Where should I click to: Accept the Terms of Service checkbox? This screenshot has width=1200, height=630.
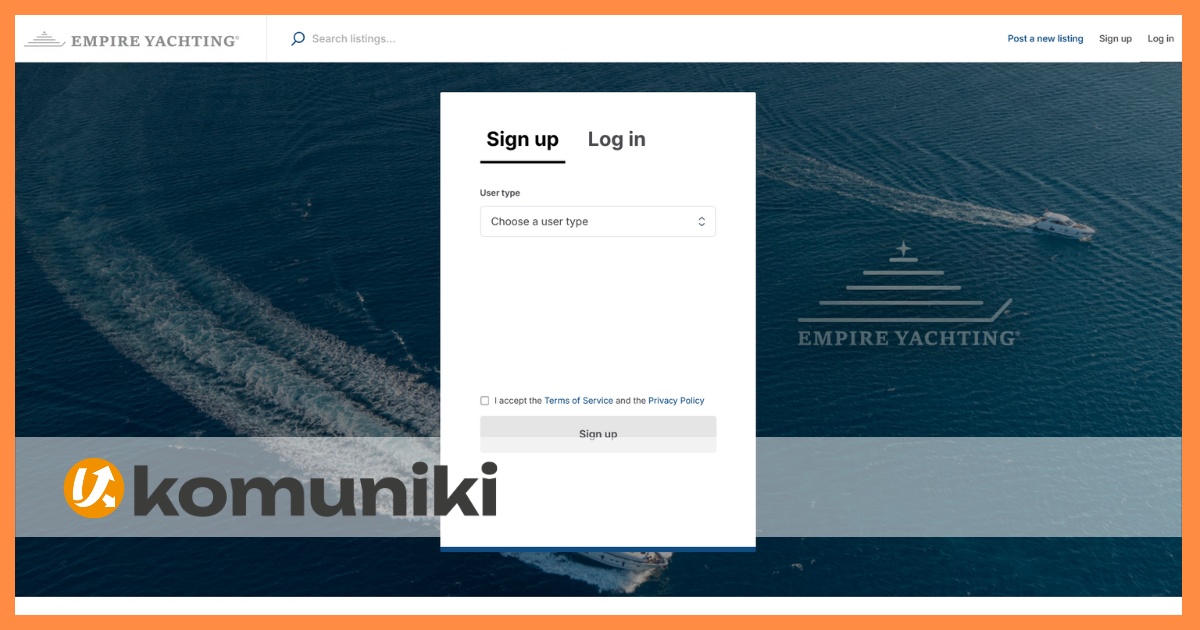click(x=485, y=401)
